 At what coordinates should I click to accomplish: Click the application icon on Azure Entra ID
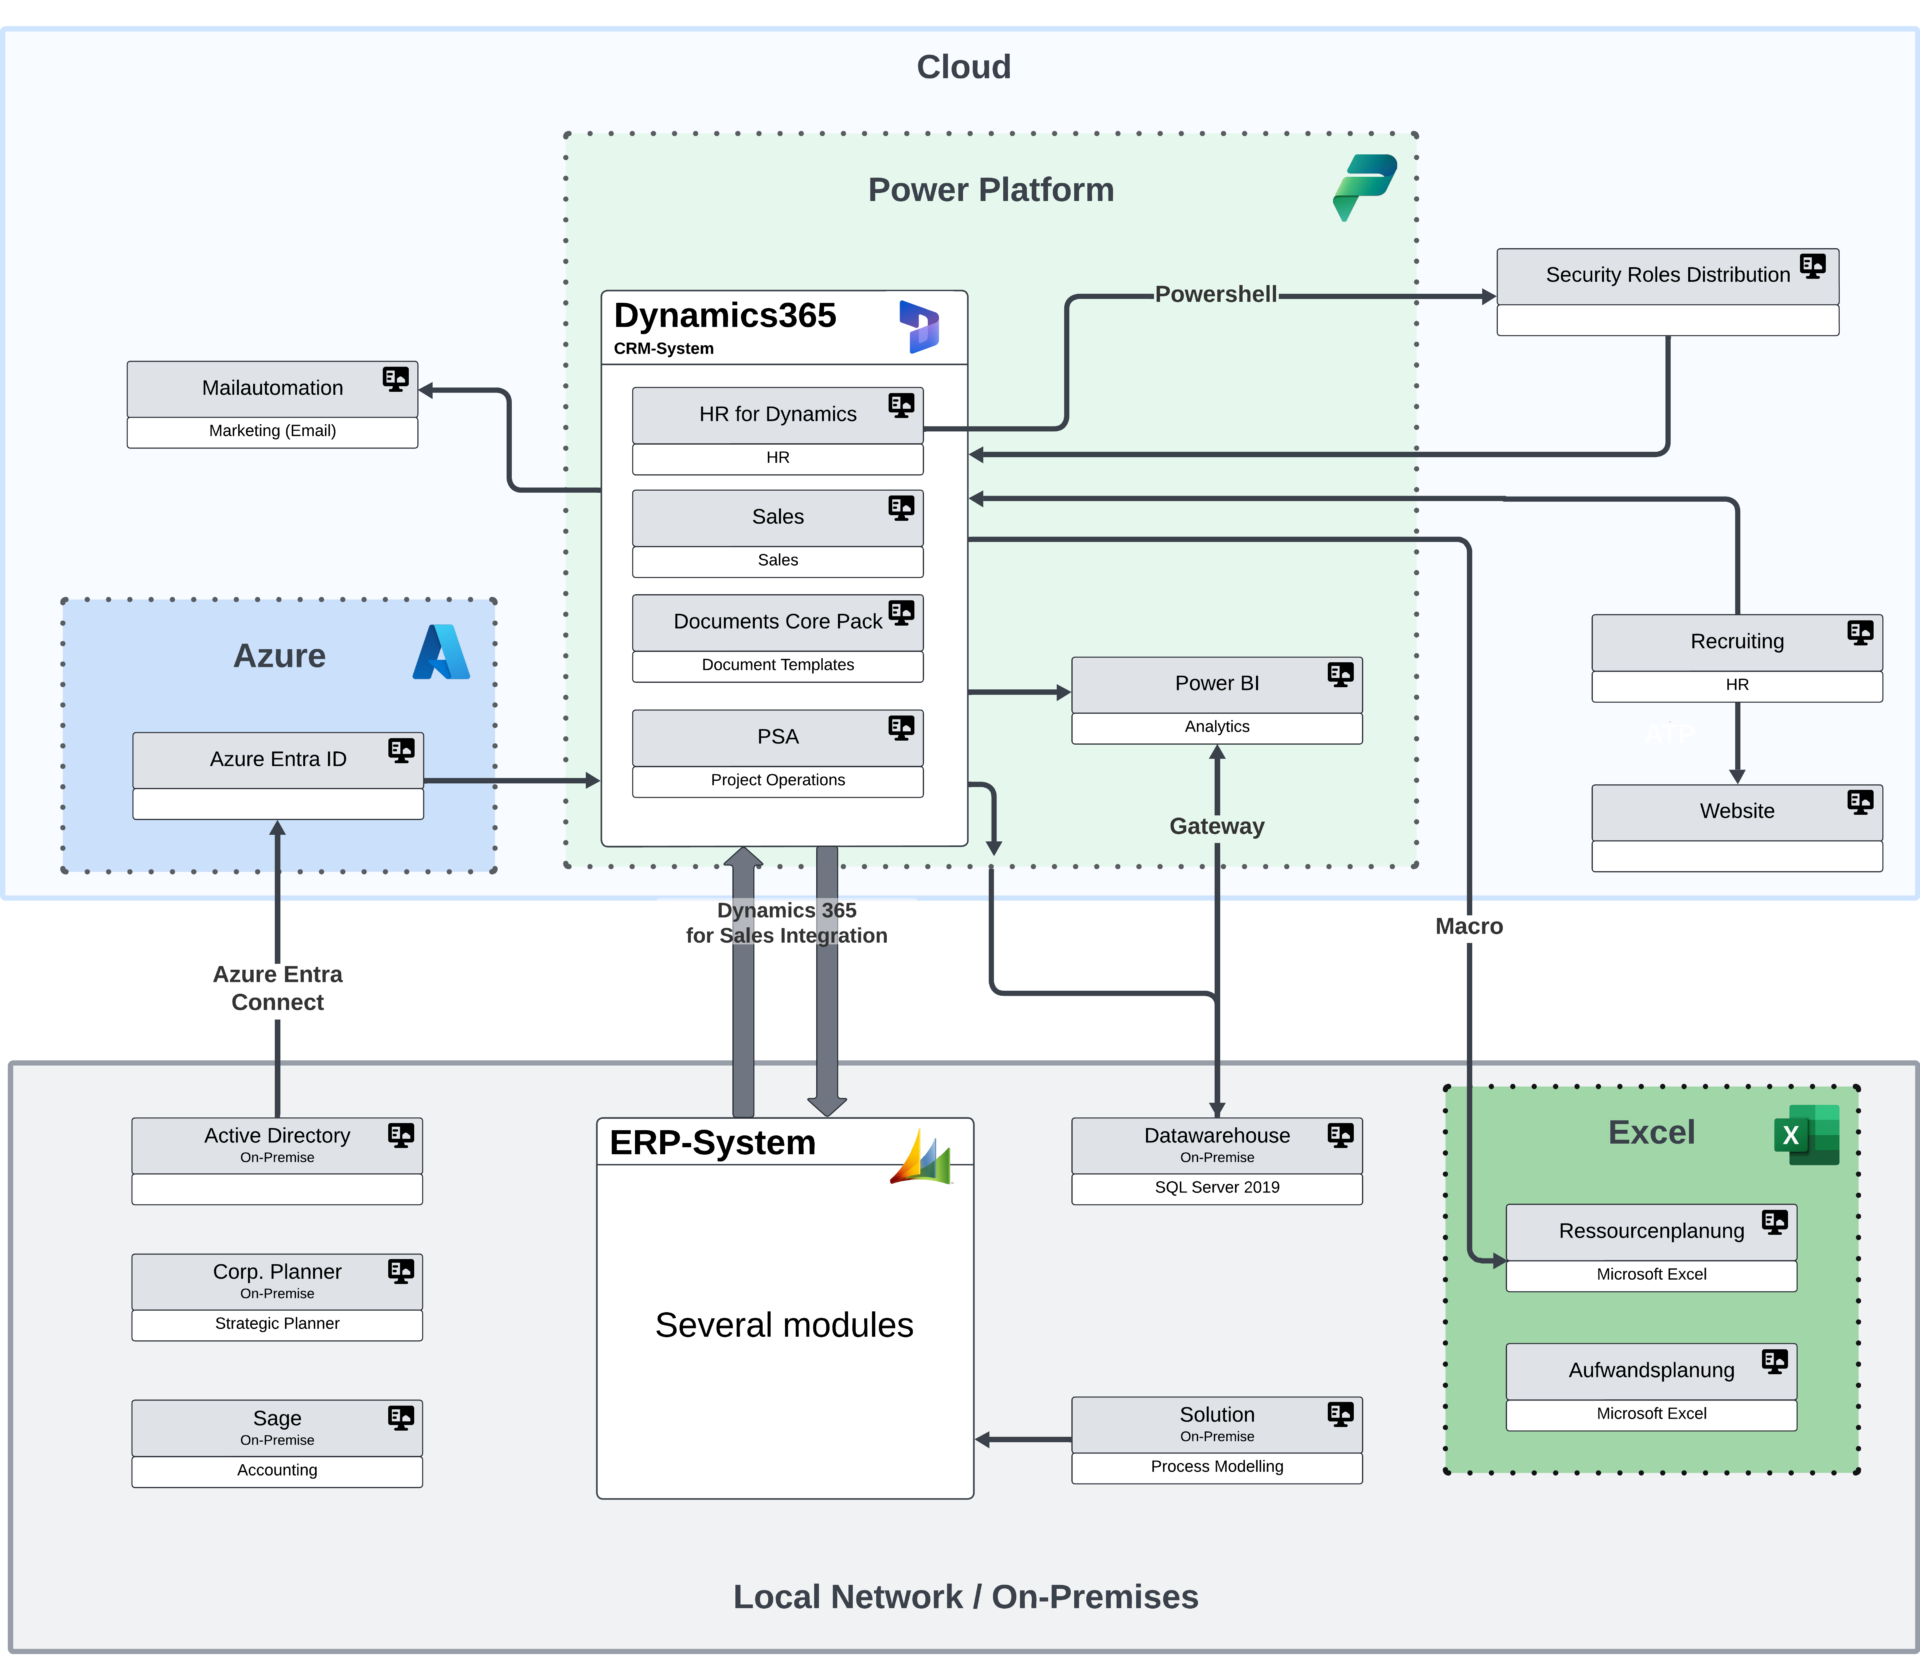click(x=401, y=751)
